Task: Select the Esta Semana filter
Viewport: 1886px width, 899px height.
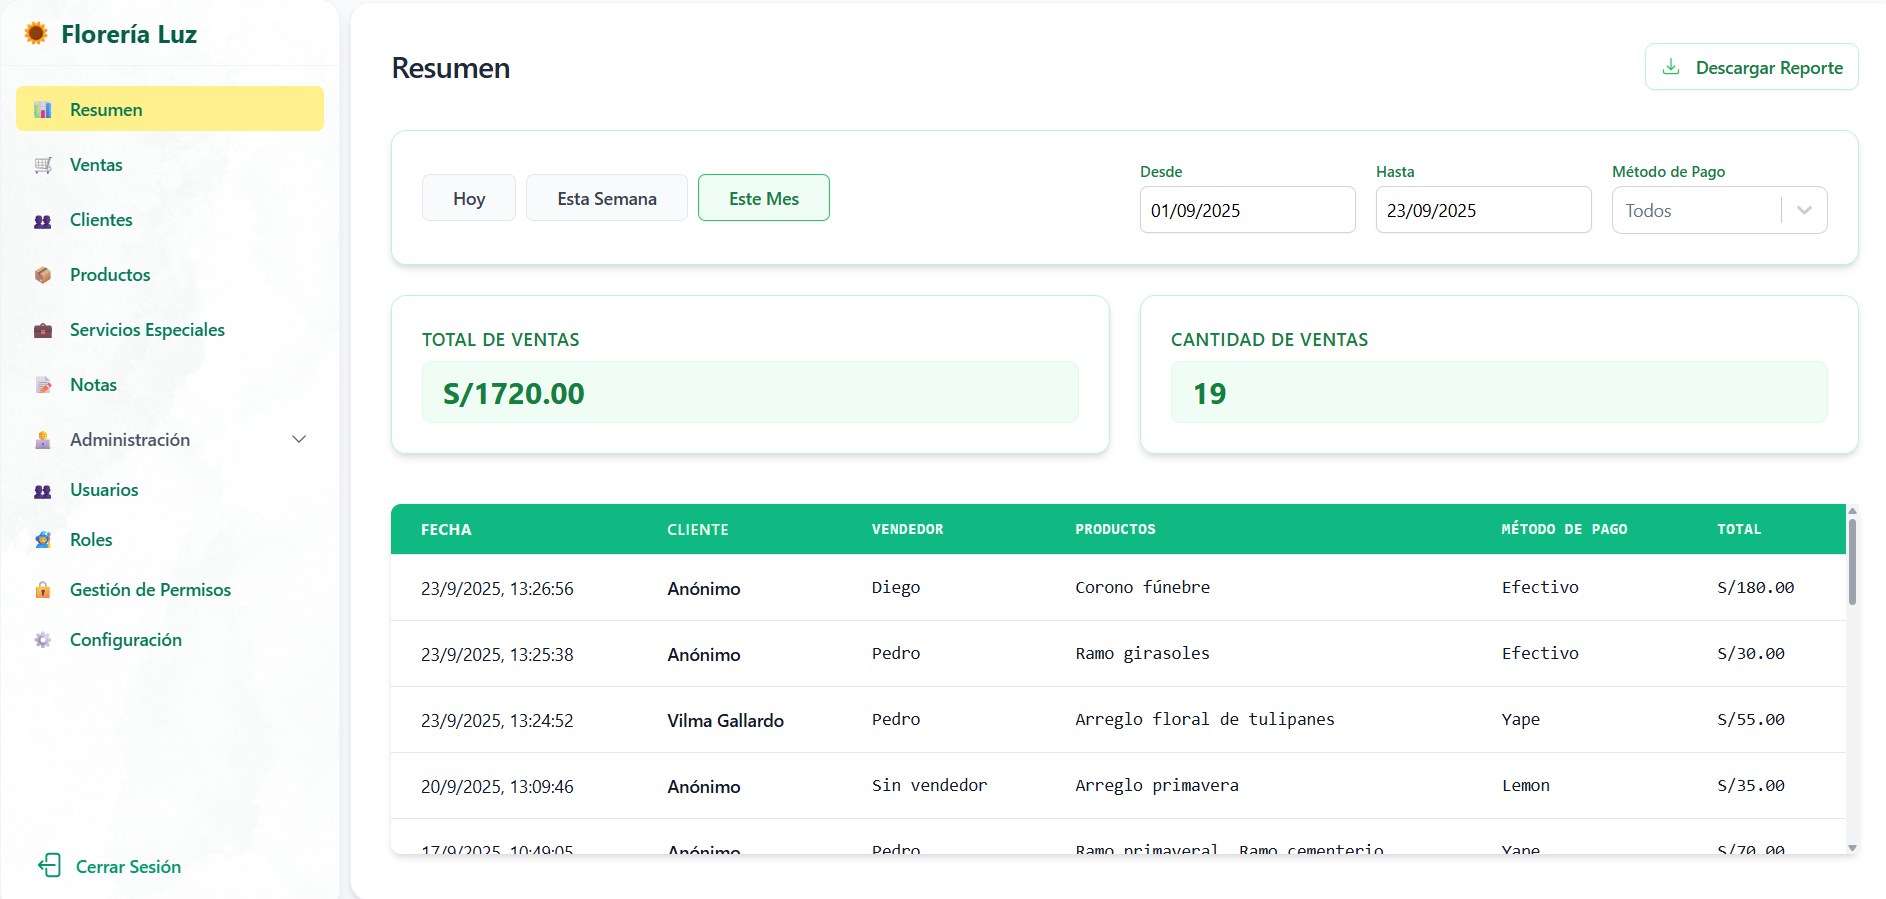Action: [x=607, y=198]
